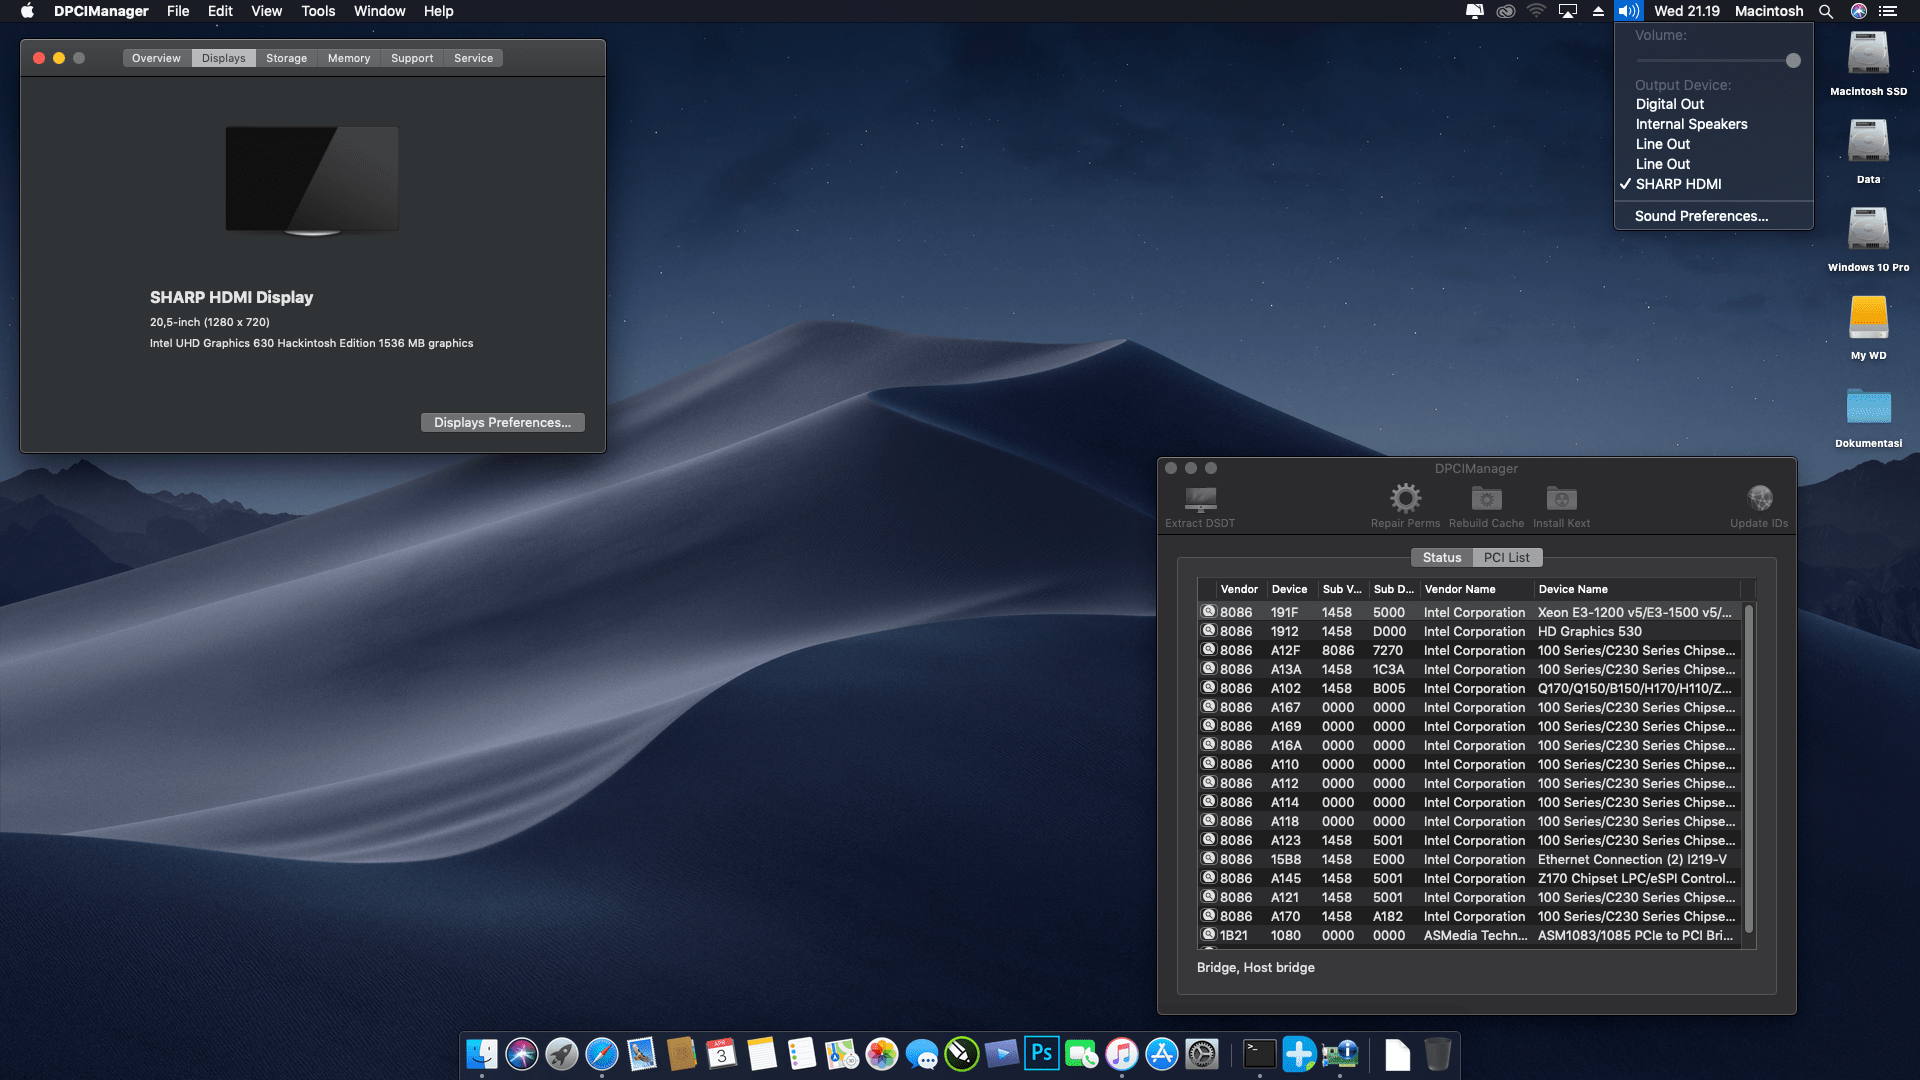
Task: Click the Install Kext toolbar icon
Action: click(x=1561, y=498)
